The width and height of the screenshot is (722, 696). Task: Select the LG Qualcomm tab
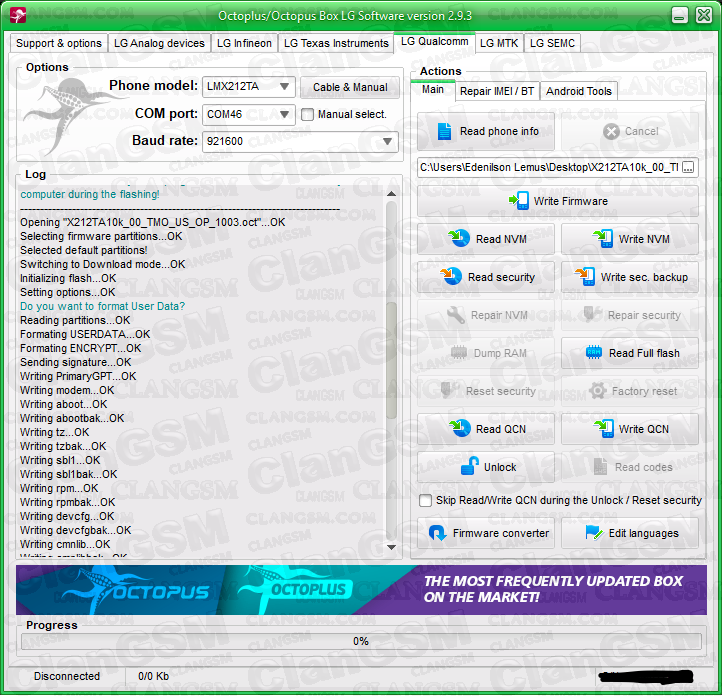(x=434, y=41)
